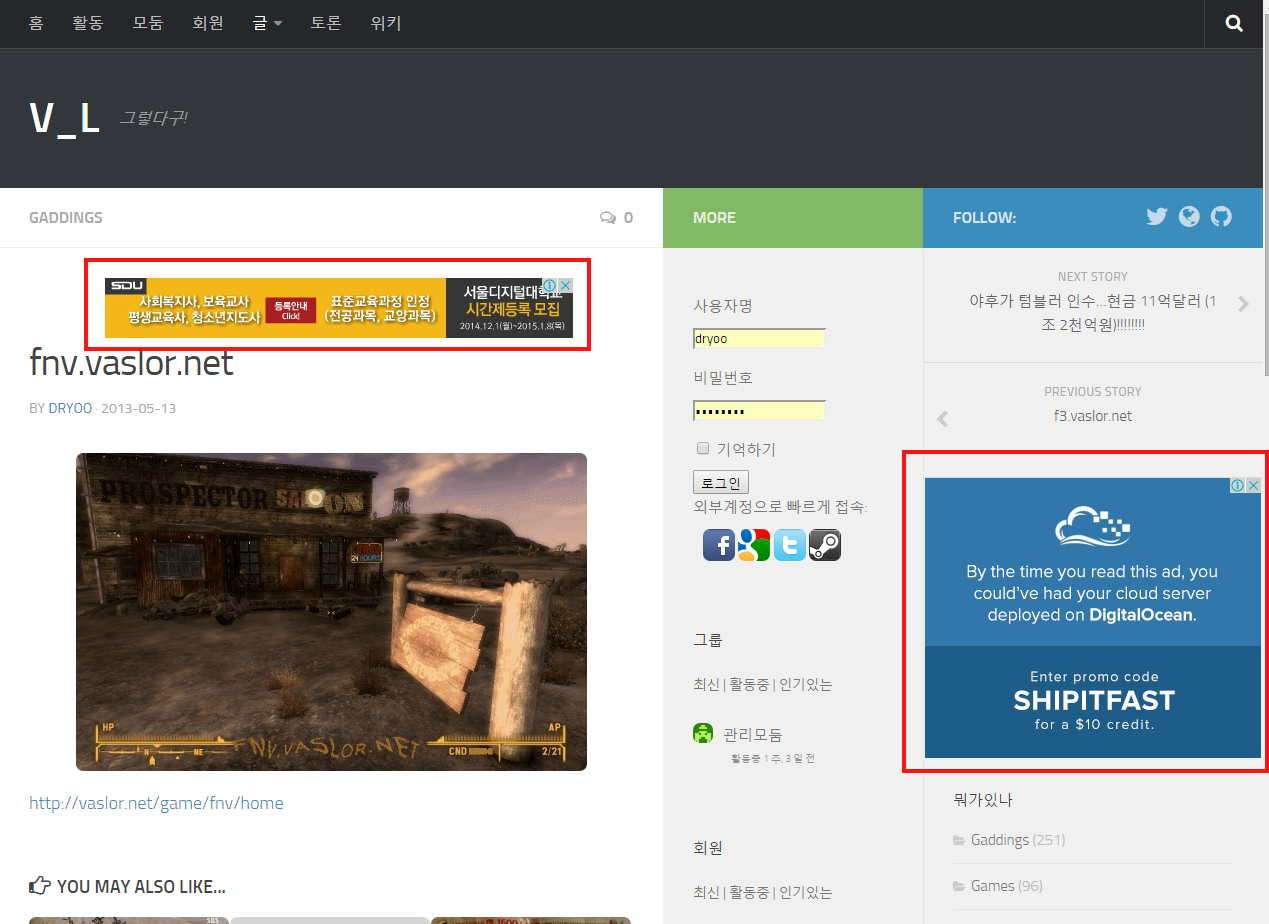Go to previous story via left chevron
Screen dimensions: 1269x924
pyautogui.click(x=942, y=419)
